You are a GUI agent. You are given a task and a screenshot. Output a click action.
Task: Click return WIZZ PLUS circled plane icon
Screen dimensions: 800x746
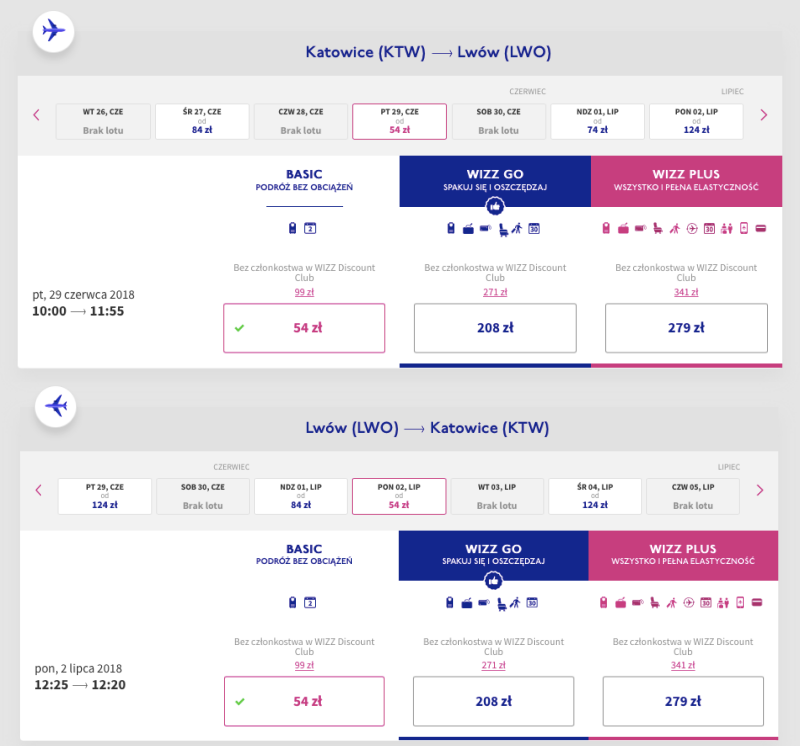pos(689,603)
